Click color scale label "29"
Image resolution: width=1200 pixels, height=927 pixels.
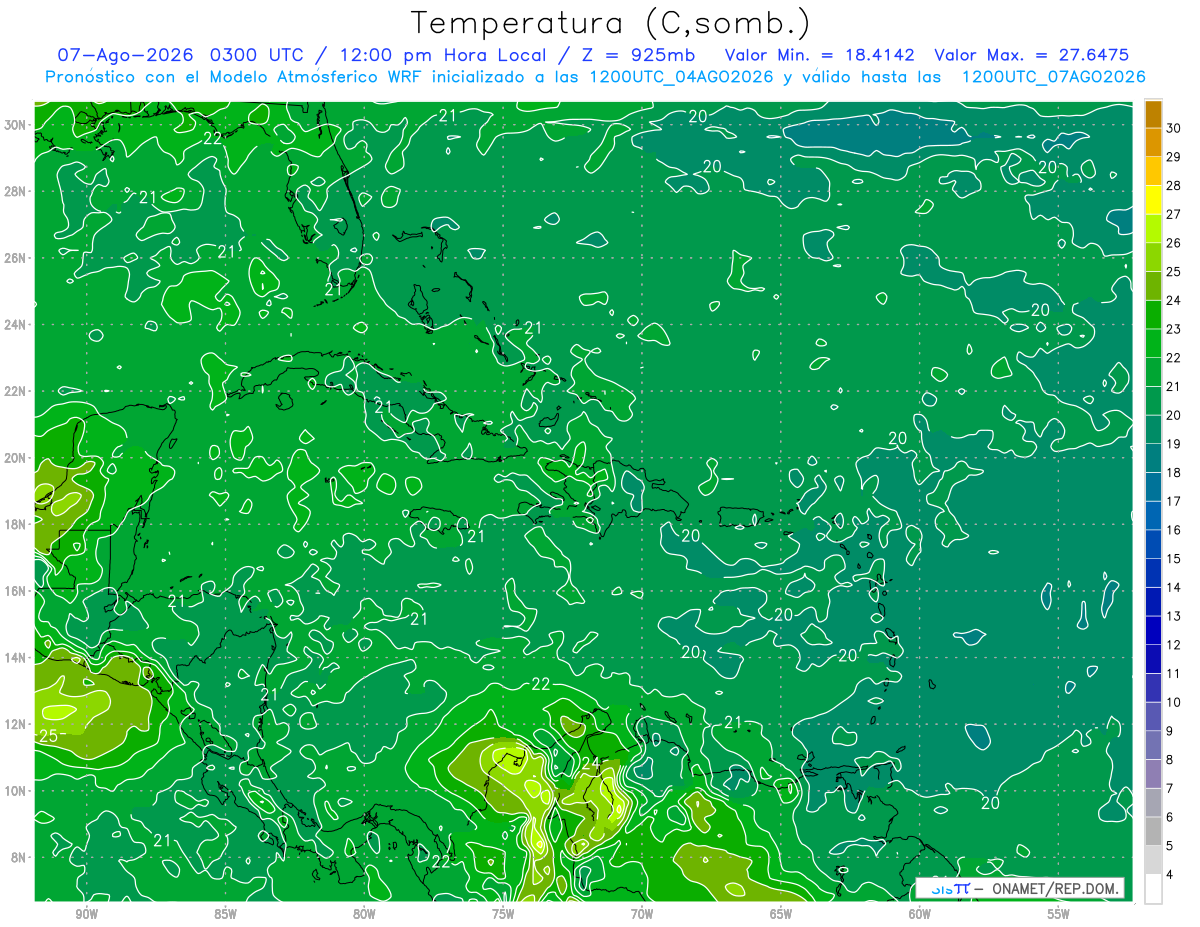tap(1173, 157)
